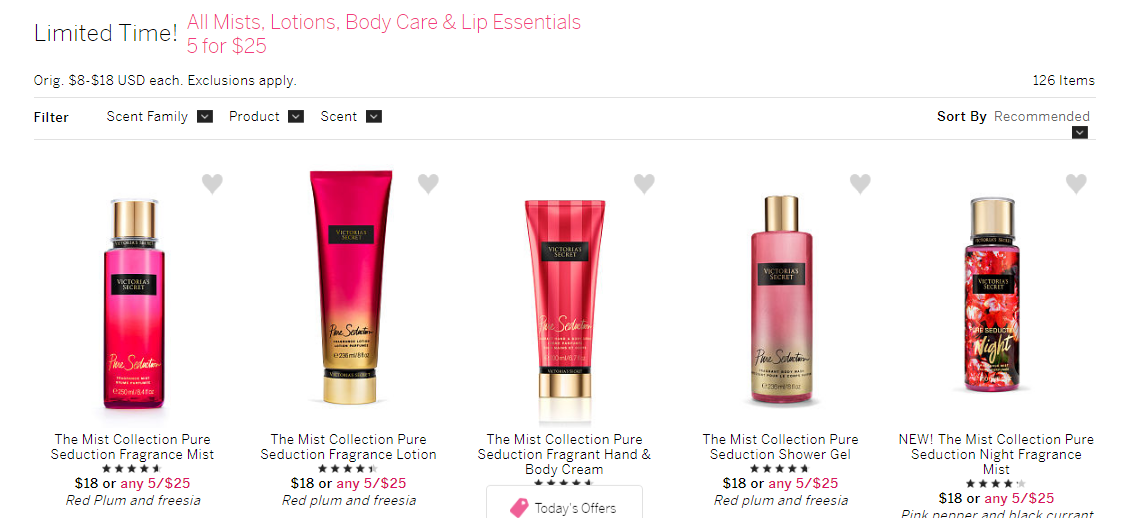
Task: Click the 5 for $25 promotion heading
Action: [227, 46]
